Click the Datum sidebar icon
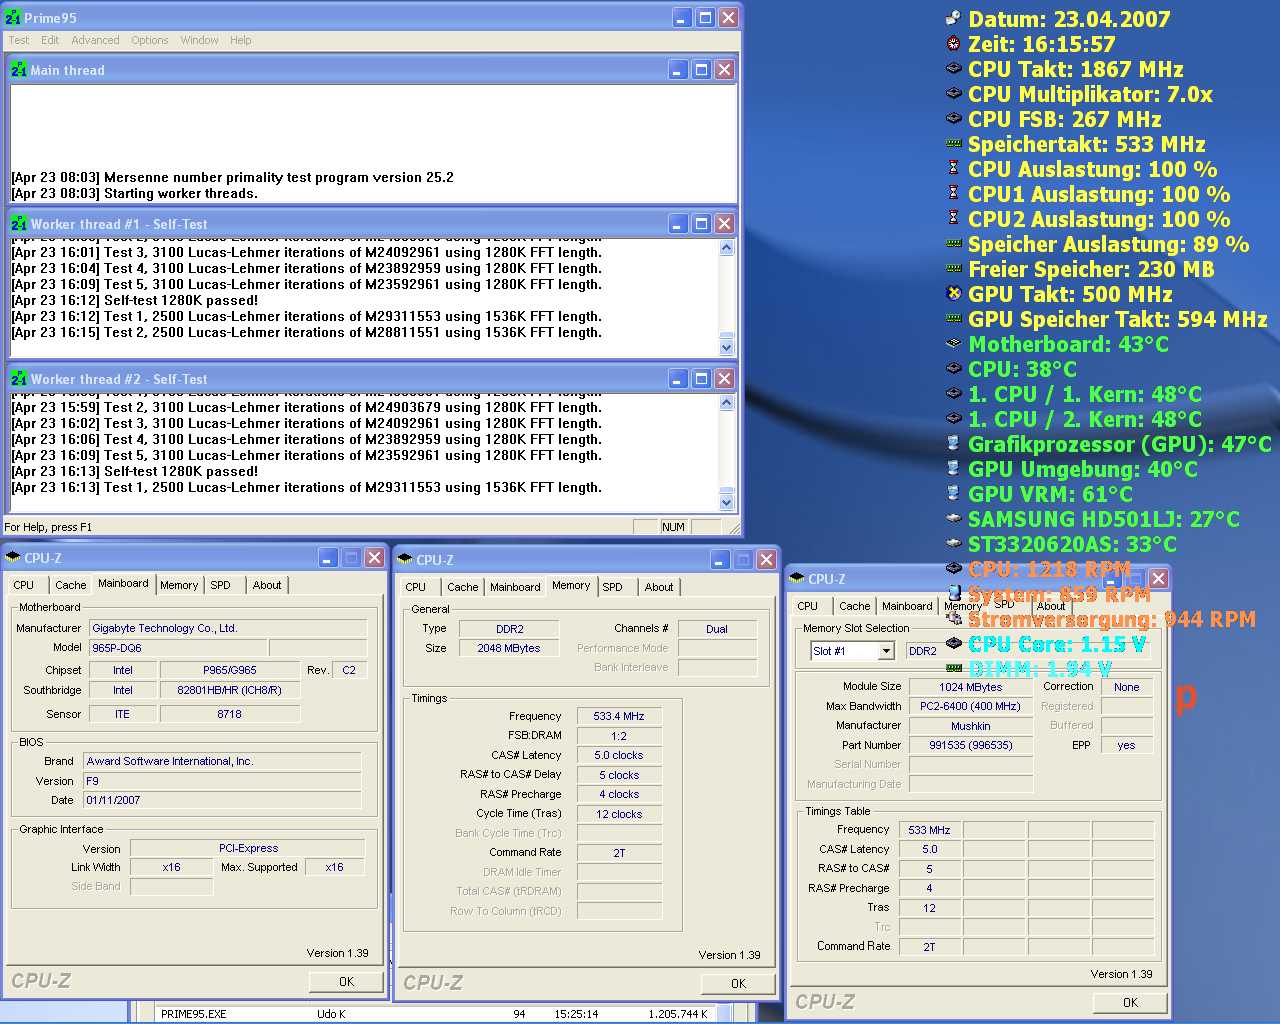The width and height of the screenshot is (1280, 1024). pos(953,18)
